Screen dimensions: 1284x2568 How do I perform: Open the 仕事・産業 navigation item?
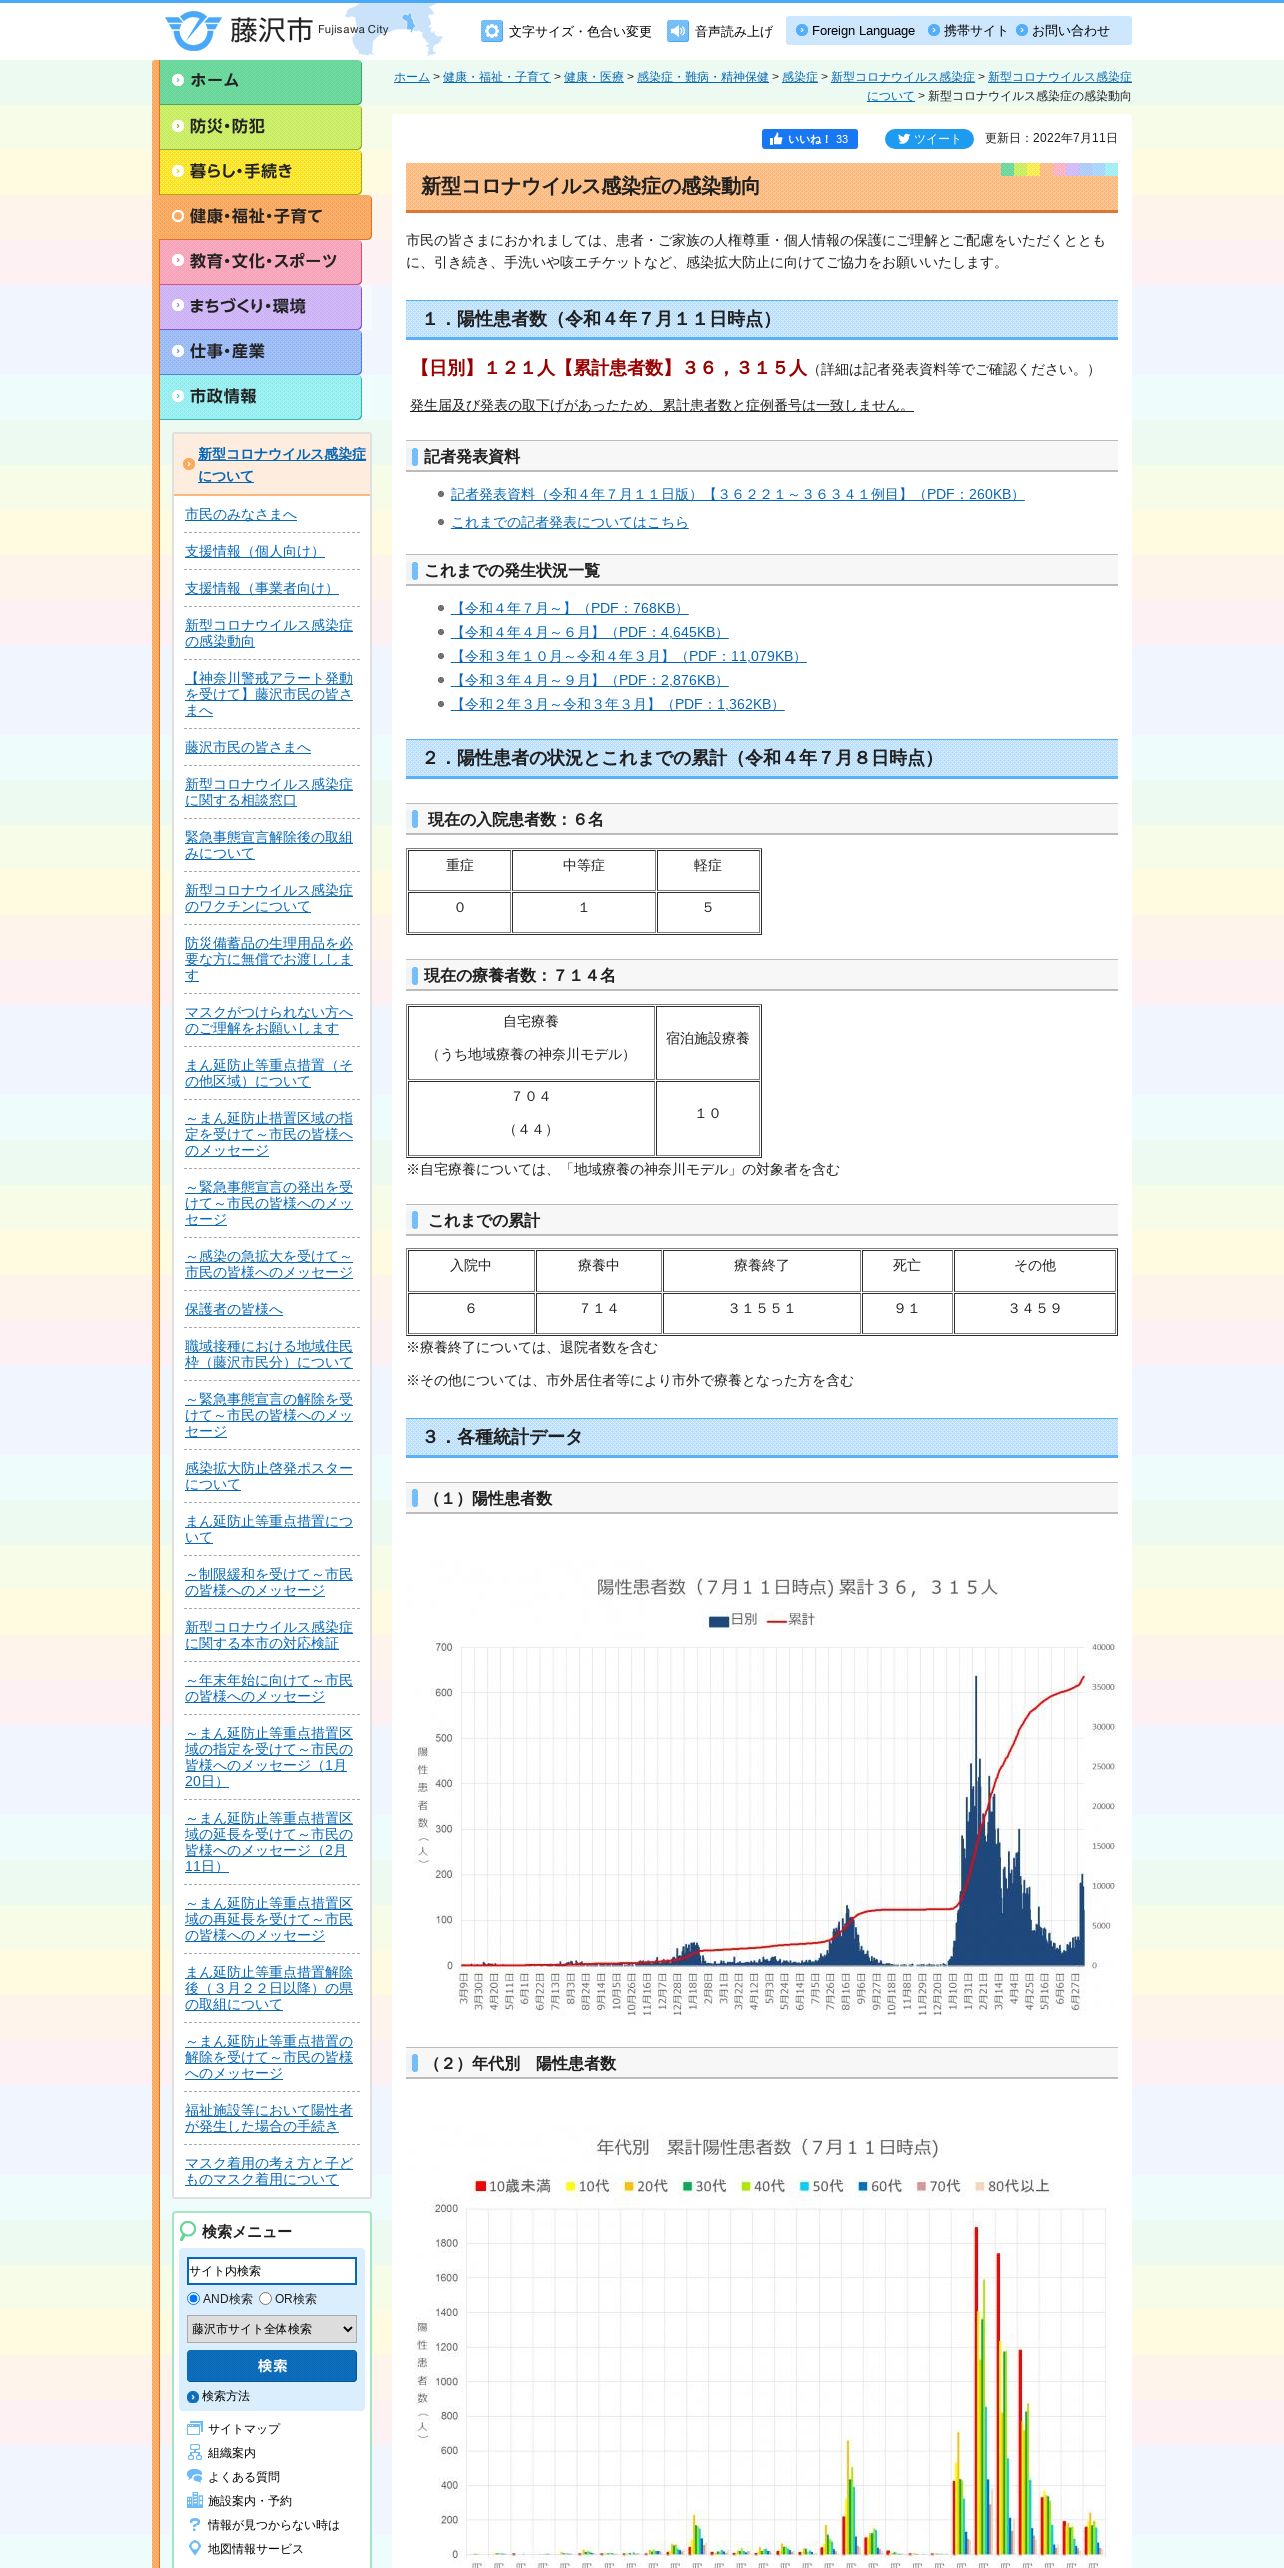(260, 352)
